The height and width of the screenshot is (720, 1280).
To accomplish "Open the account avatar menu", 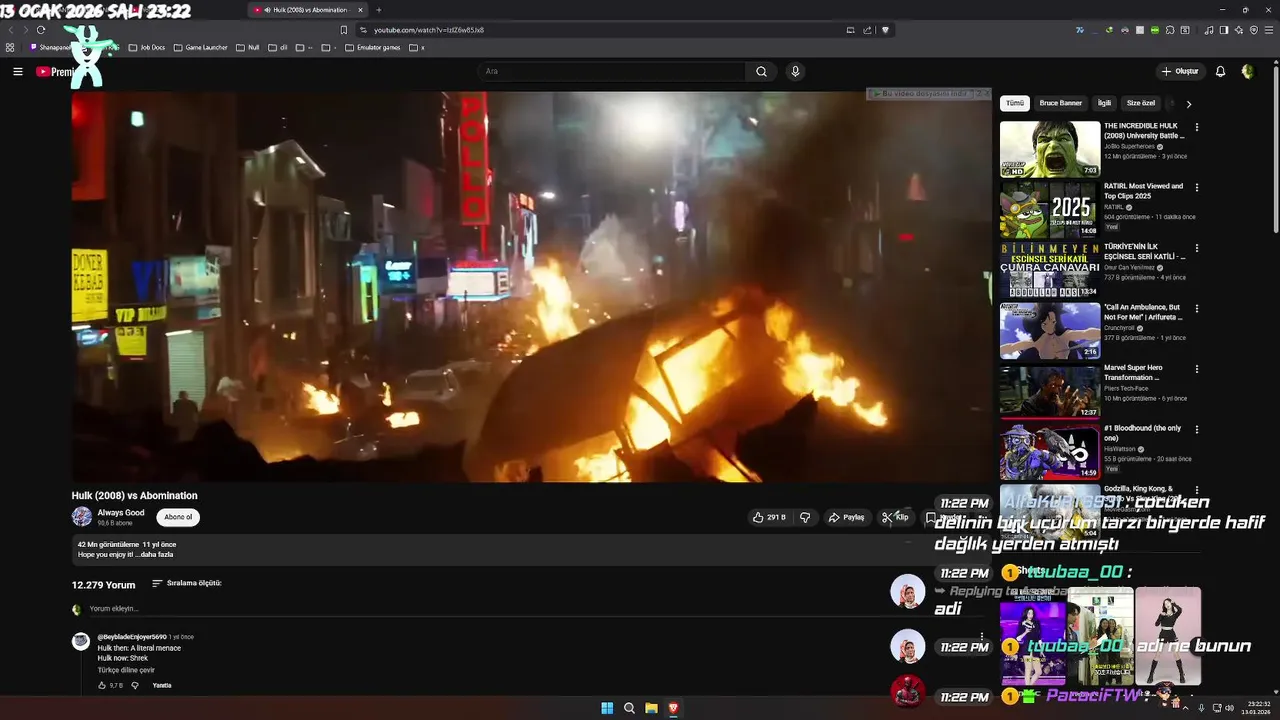I will point(1247,71).
